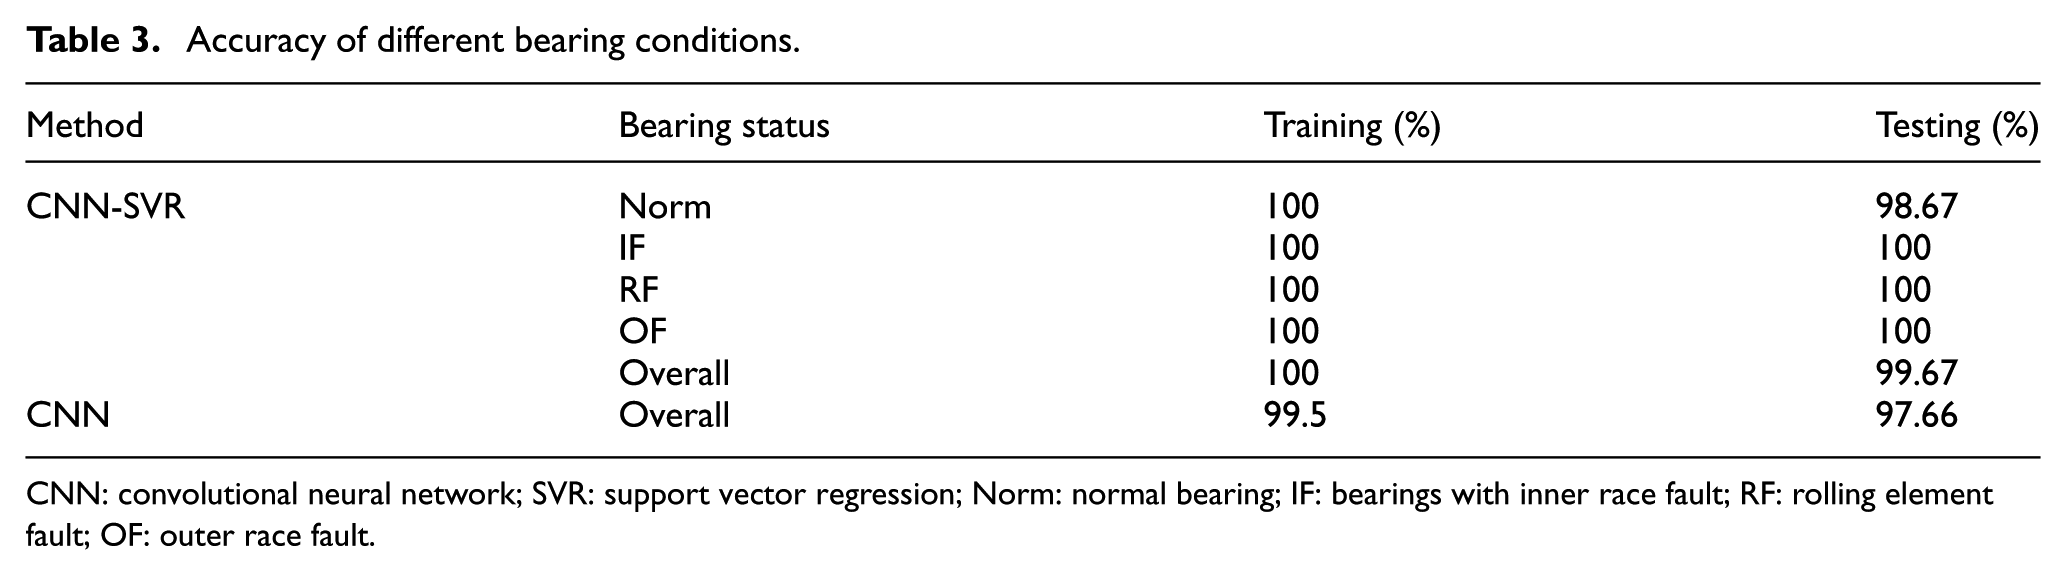
Task: Select the CNN-SVR method cell
Action: (106, 207)
